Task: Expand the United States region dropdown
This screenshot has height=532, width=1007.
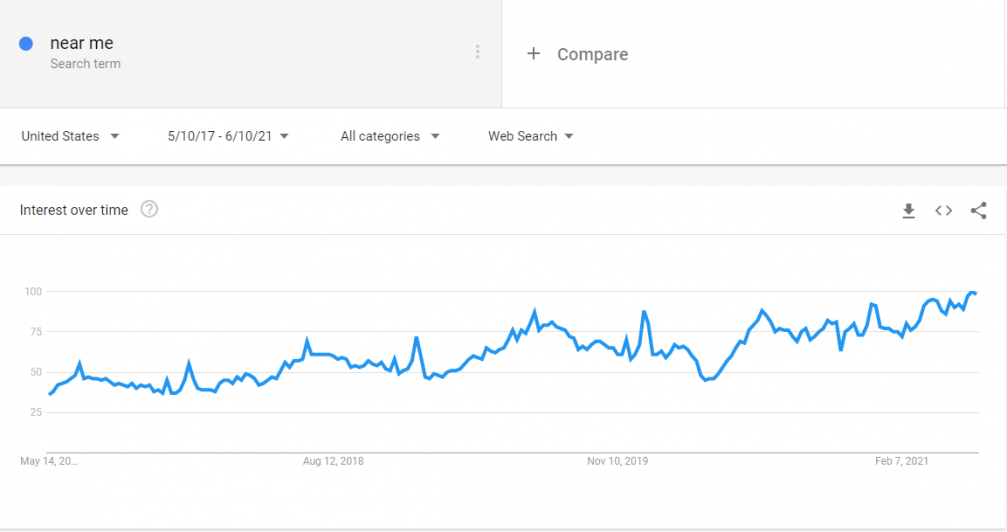Action: point(70,136)
